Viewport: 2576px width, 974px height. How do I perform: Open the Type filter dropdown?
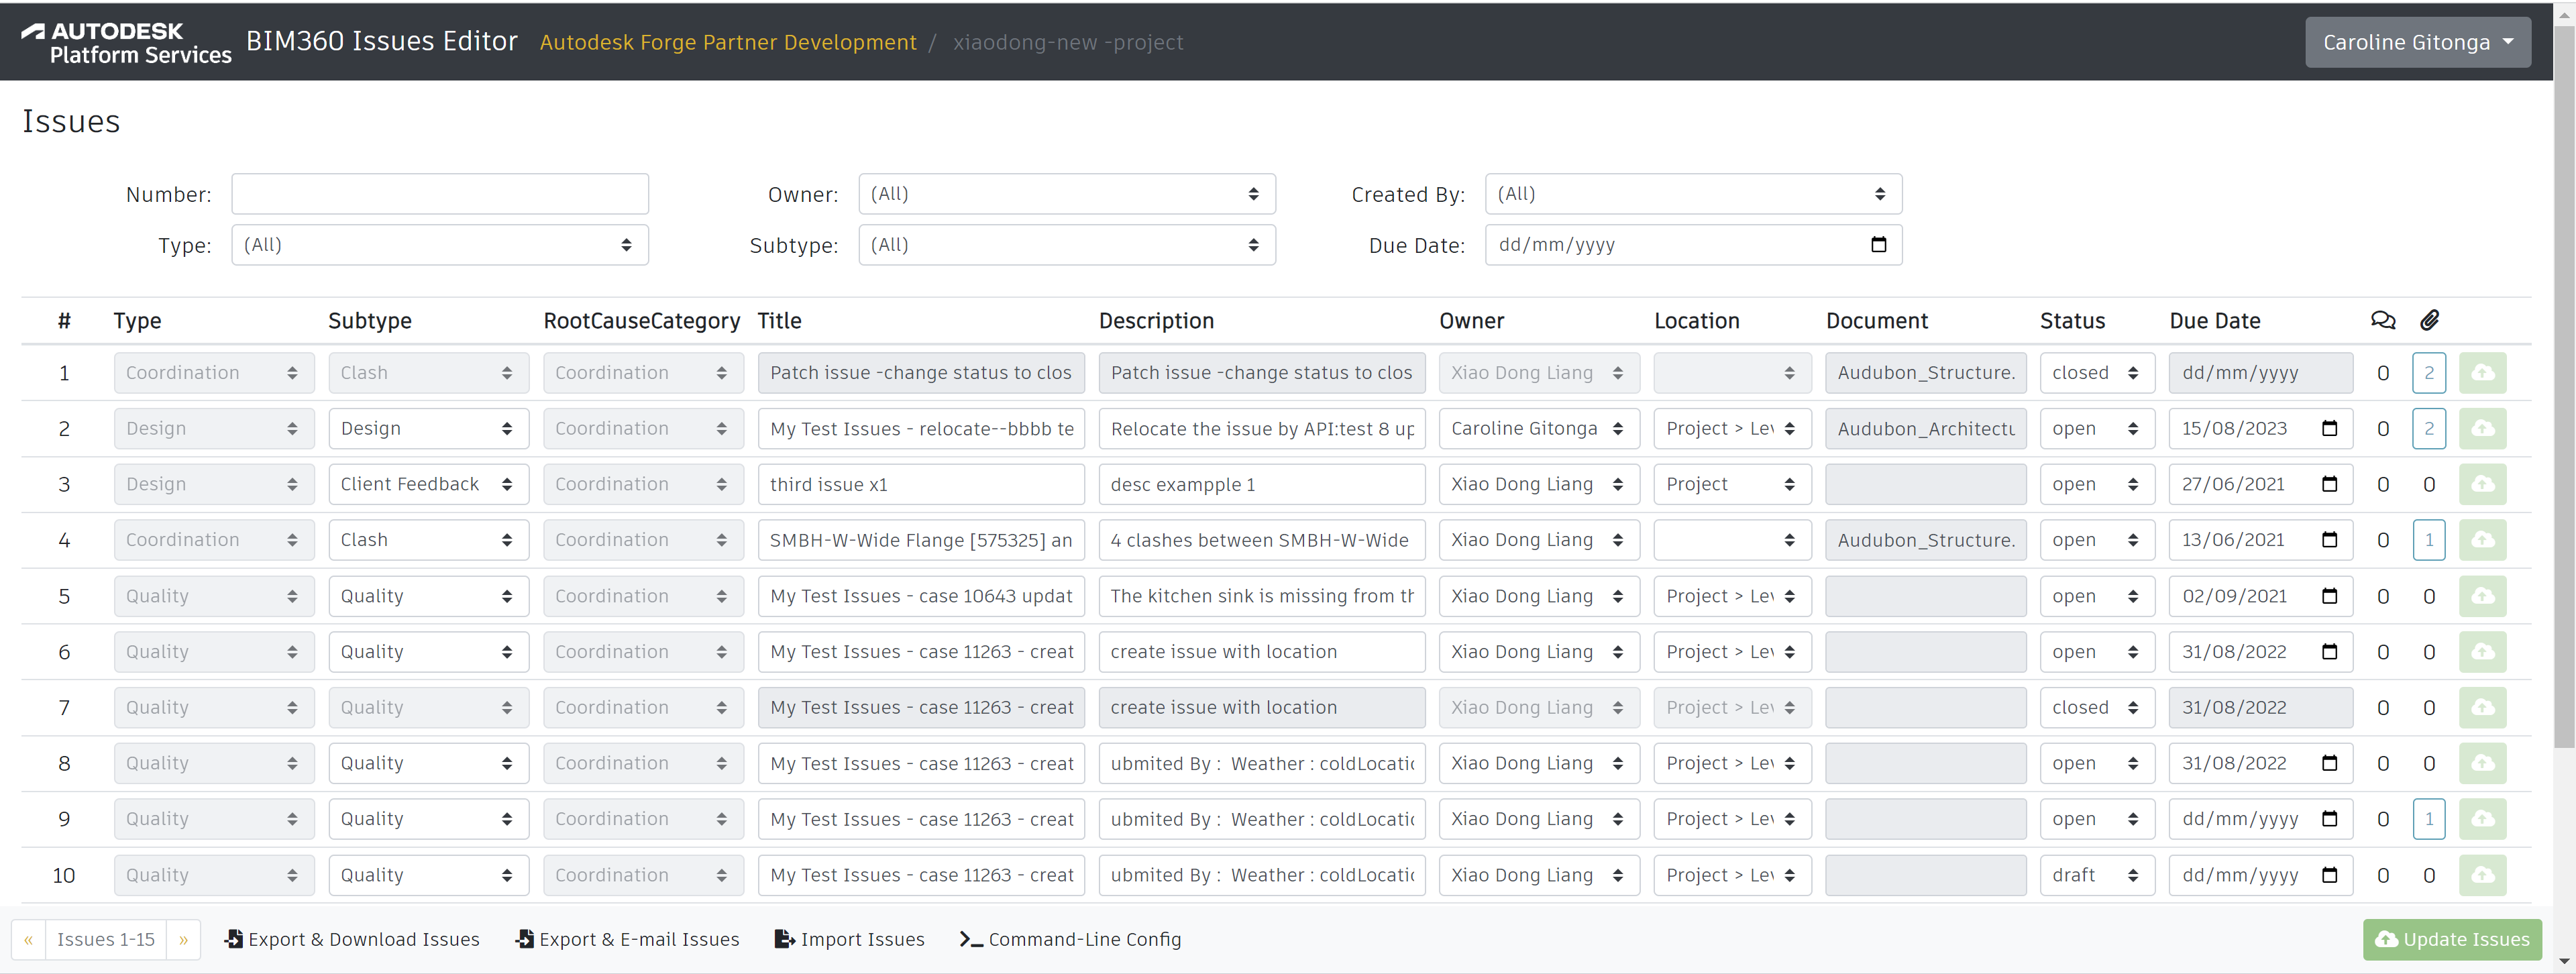click(440, 245)
